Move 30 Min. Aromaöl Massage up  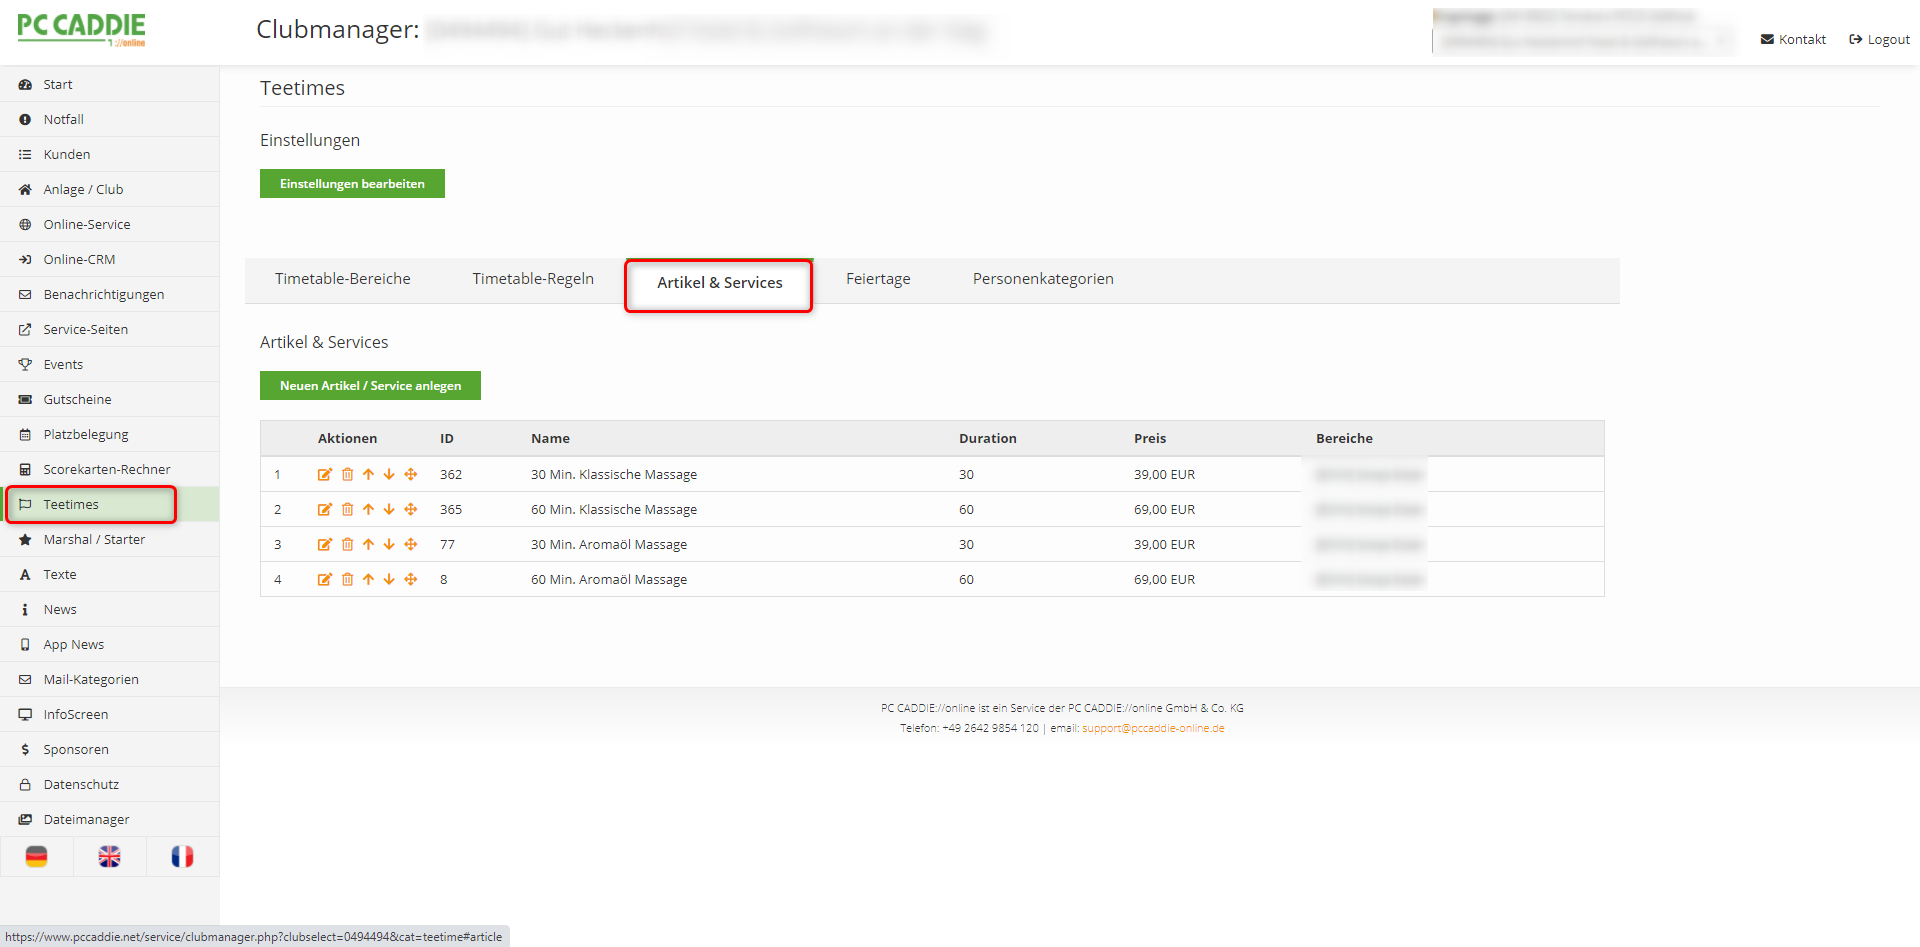(368, 545)
